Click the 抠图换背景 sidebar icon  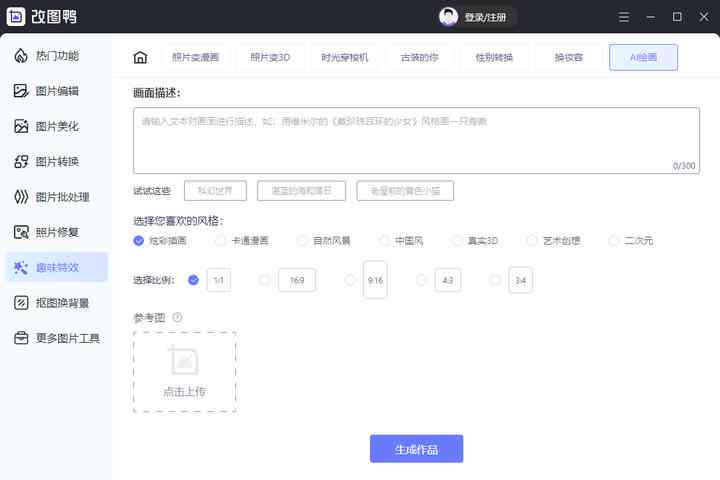pos(21,303)
